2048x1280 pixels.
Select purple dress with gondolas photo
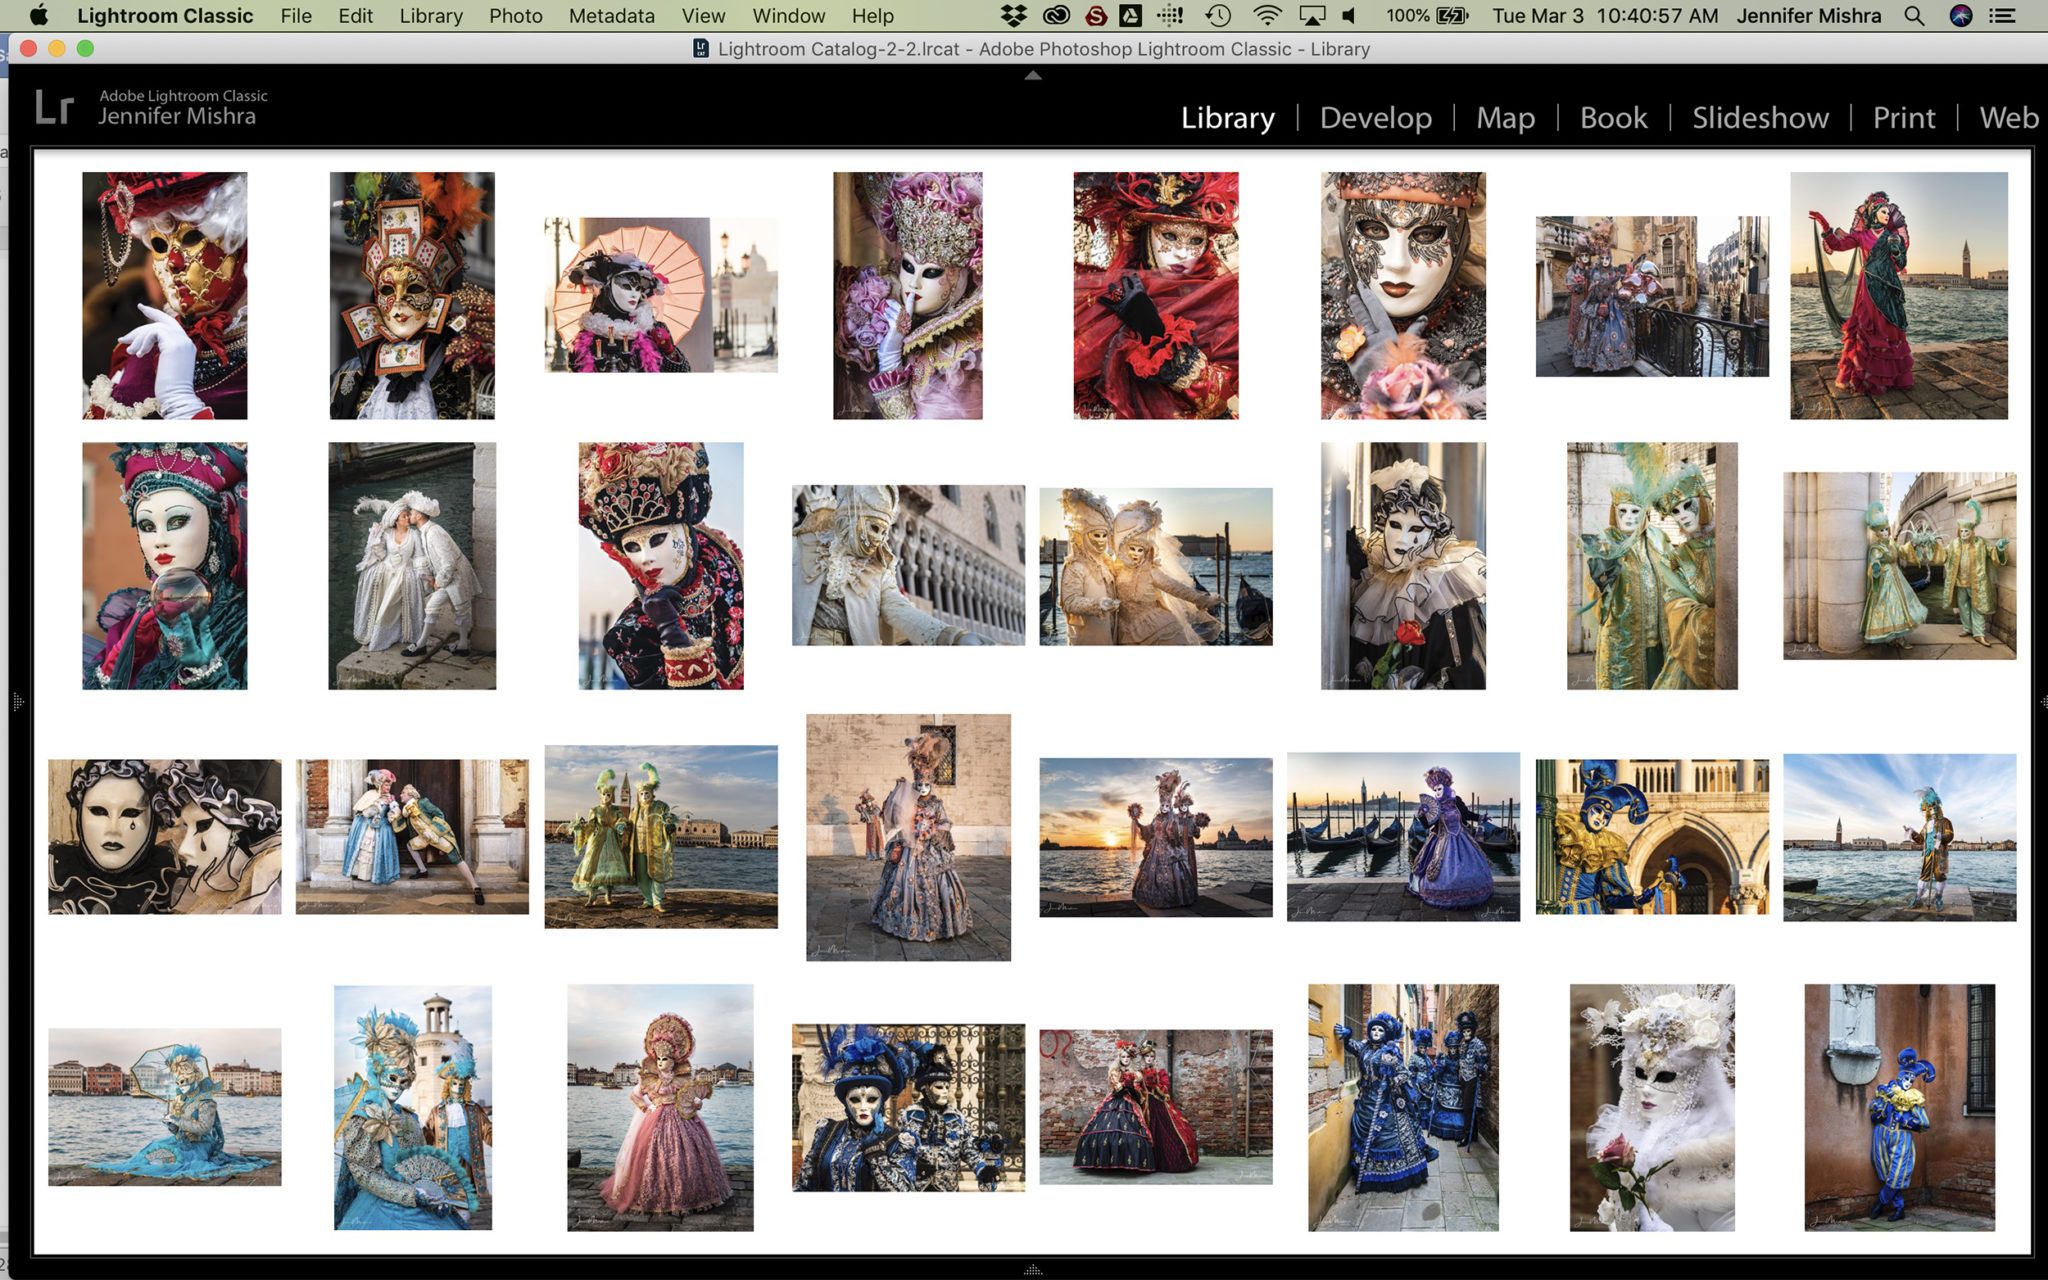pos(1403,837)
